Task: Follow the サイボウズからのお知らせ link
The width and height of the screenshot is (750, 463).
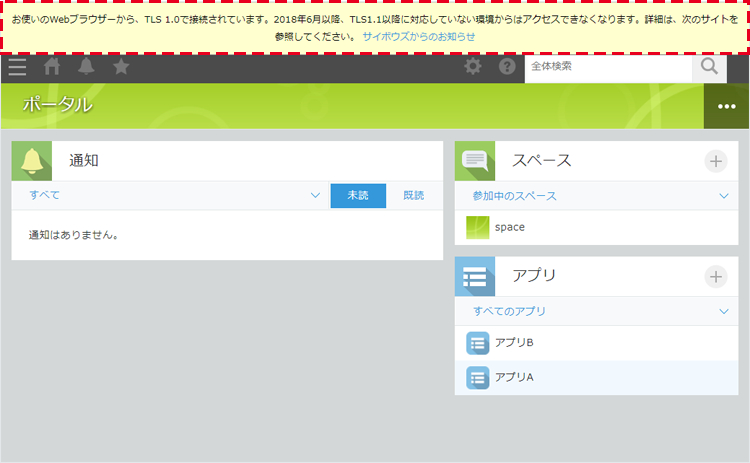Action: coord(419,36)
